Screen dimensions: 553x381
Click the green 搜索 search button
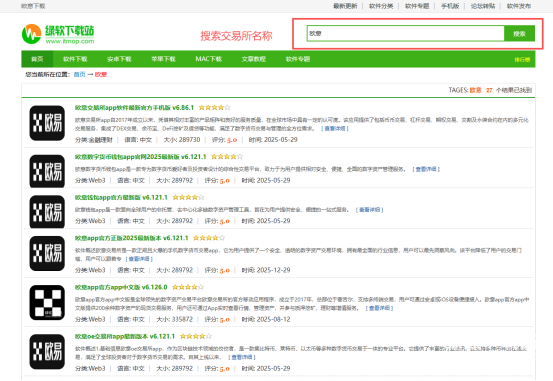point(519,34)
